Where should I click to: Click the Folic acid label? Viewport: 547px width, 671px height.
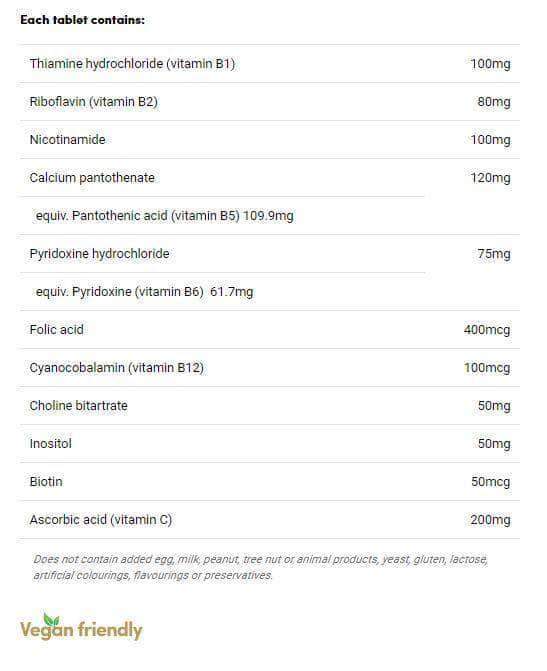pyautogui.click(x=56, y=330)
